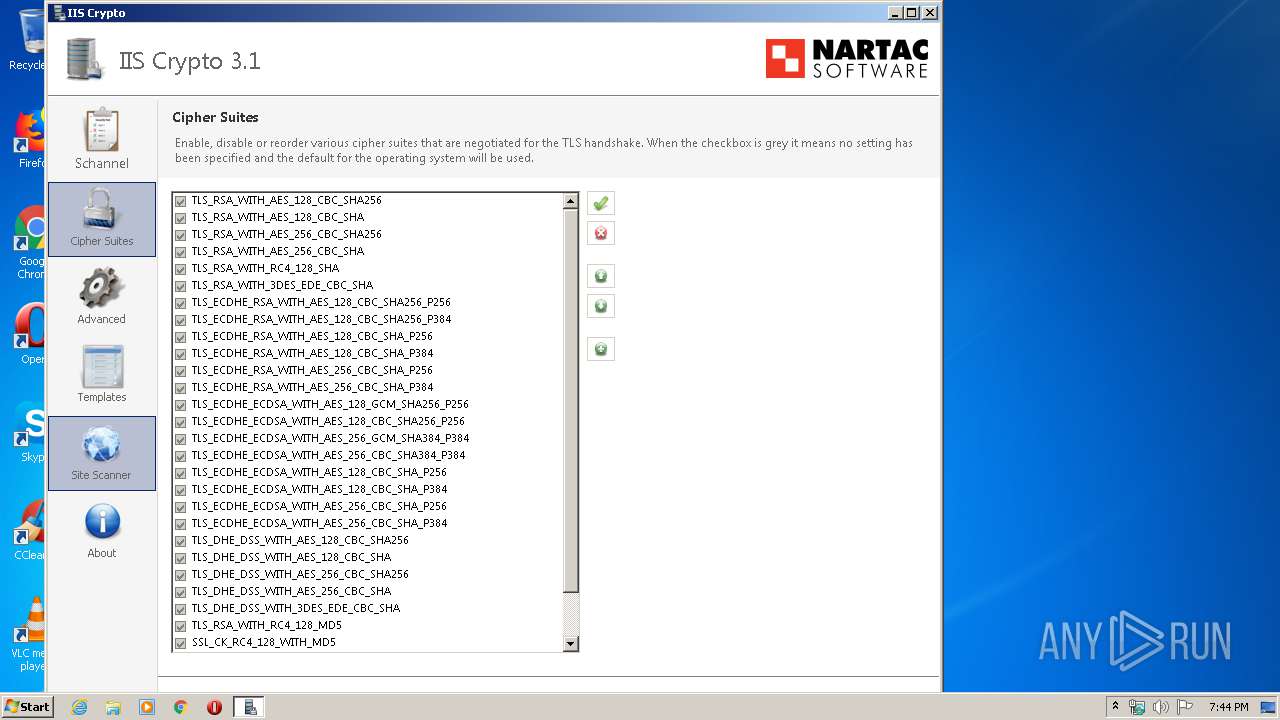This screenshot has width=1280, height=720.
Task: Click the volume tray icon
Action: point(1160,707)
